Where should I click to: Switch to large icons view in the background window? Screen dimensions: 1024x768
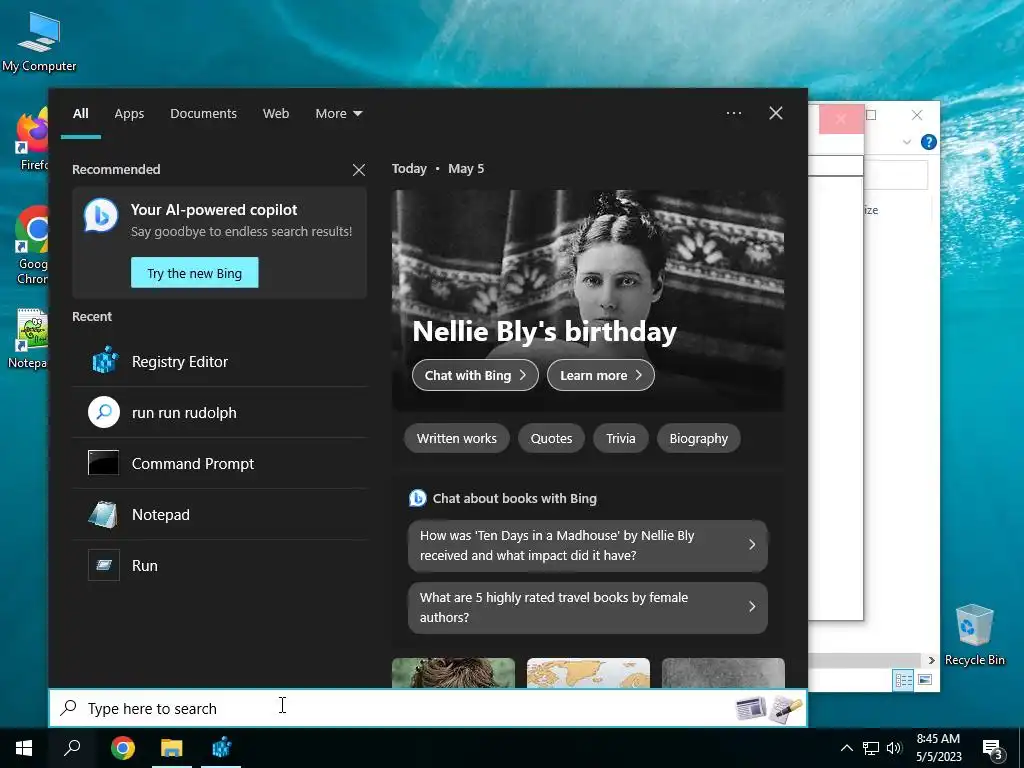tap(925, 680)
